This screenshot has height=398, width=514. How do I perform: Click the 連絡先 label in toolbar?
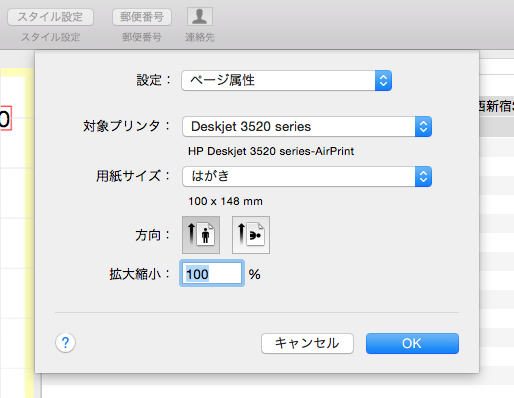coord(200,37)
